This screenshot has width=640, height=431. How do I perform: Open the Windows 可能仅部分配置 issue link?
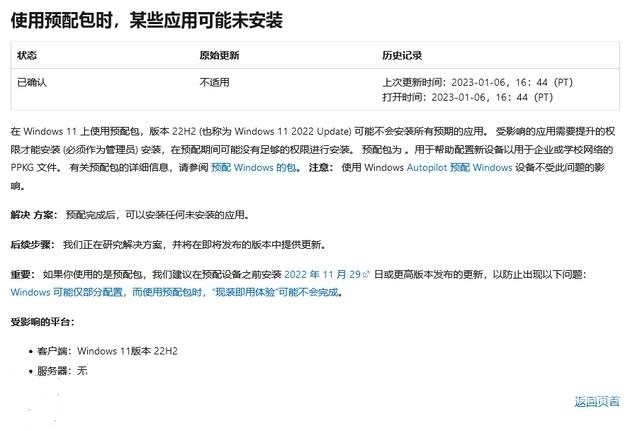(176, 292)
